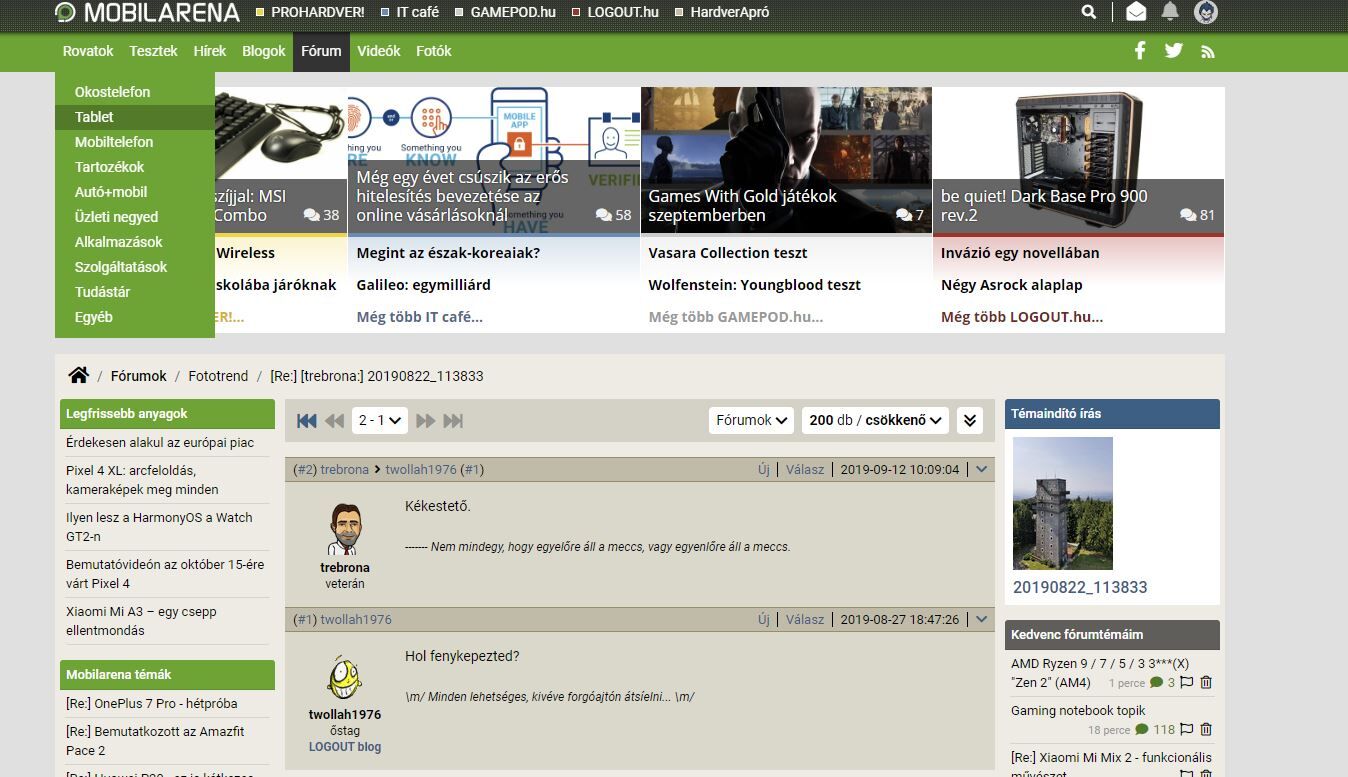Select Tablet in the dropdown menu
1348x777 pixels.
click(x=135, y=117)
